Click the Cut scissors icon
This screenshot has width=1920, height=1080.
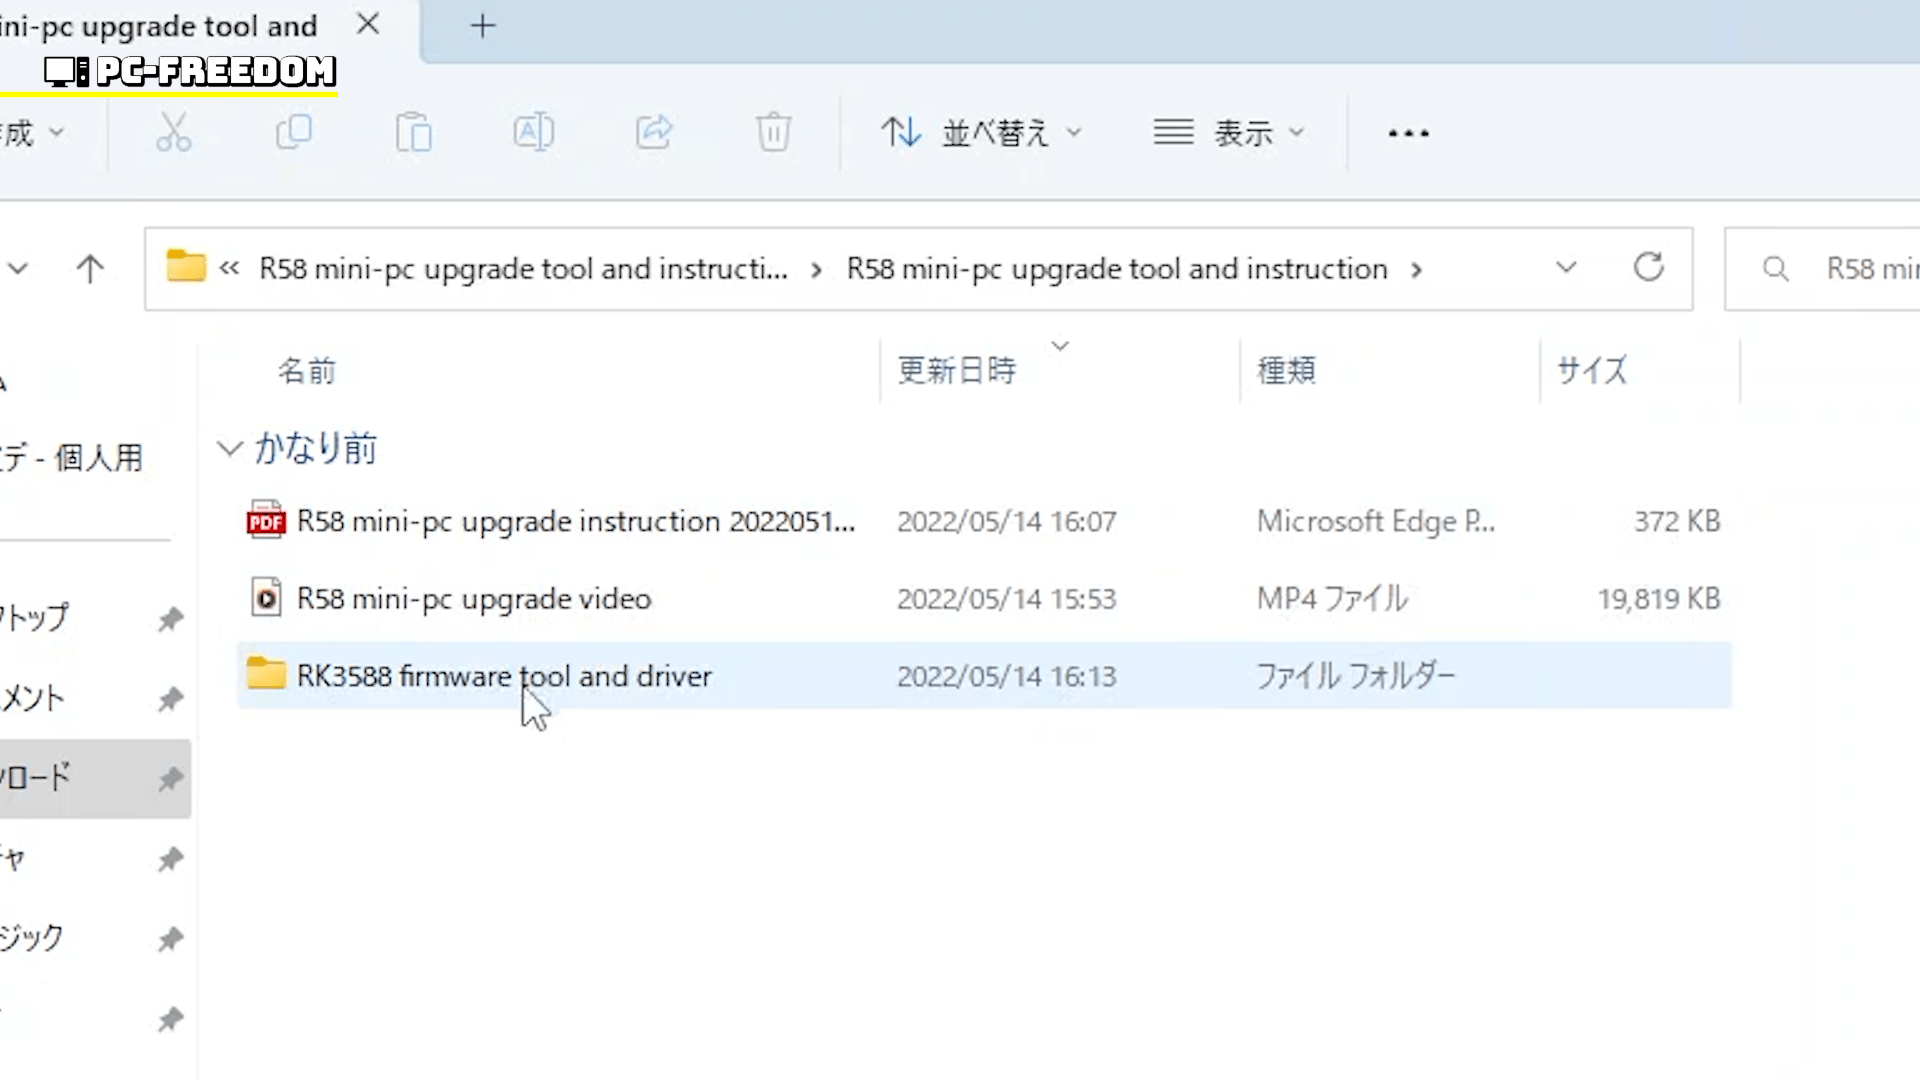point(173,132)
